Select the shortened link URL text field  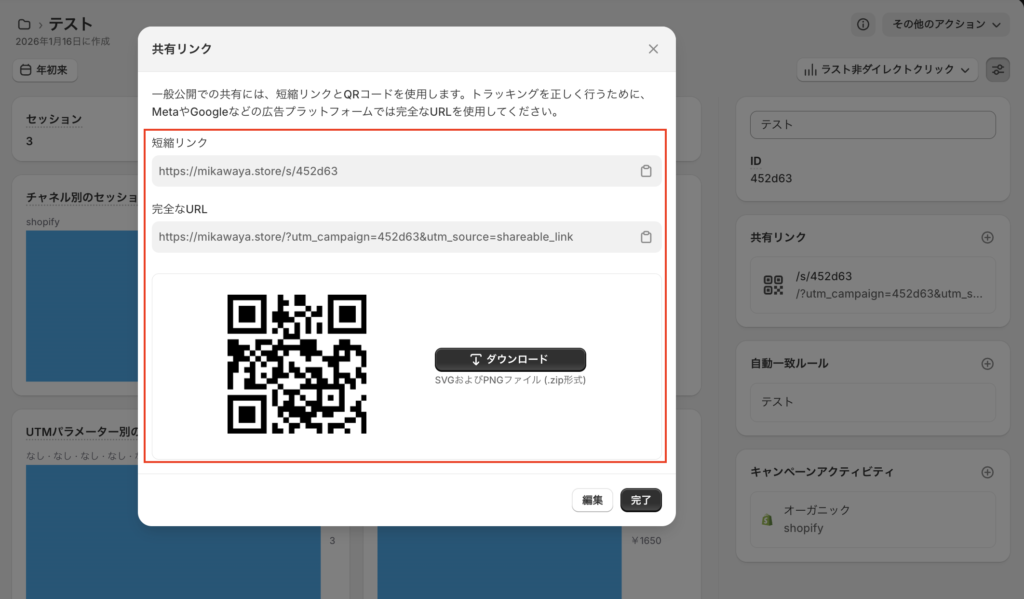[395, 171]
